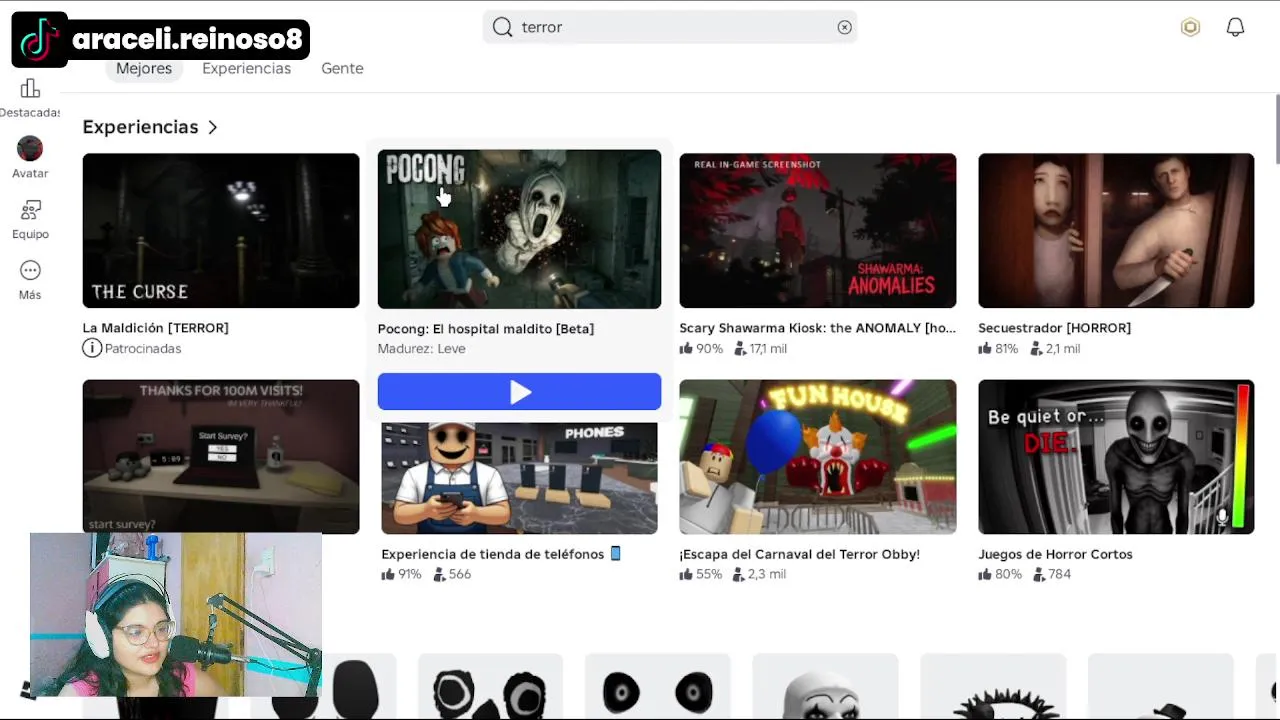Click the magnifier icon in search bar
Screen dimensions: 1280x720
pos(502,27)
